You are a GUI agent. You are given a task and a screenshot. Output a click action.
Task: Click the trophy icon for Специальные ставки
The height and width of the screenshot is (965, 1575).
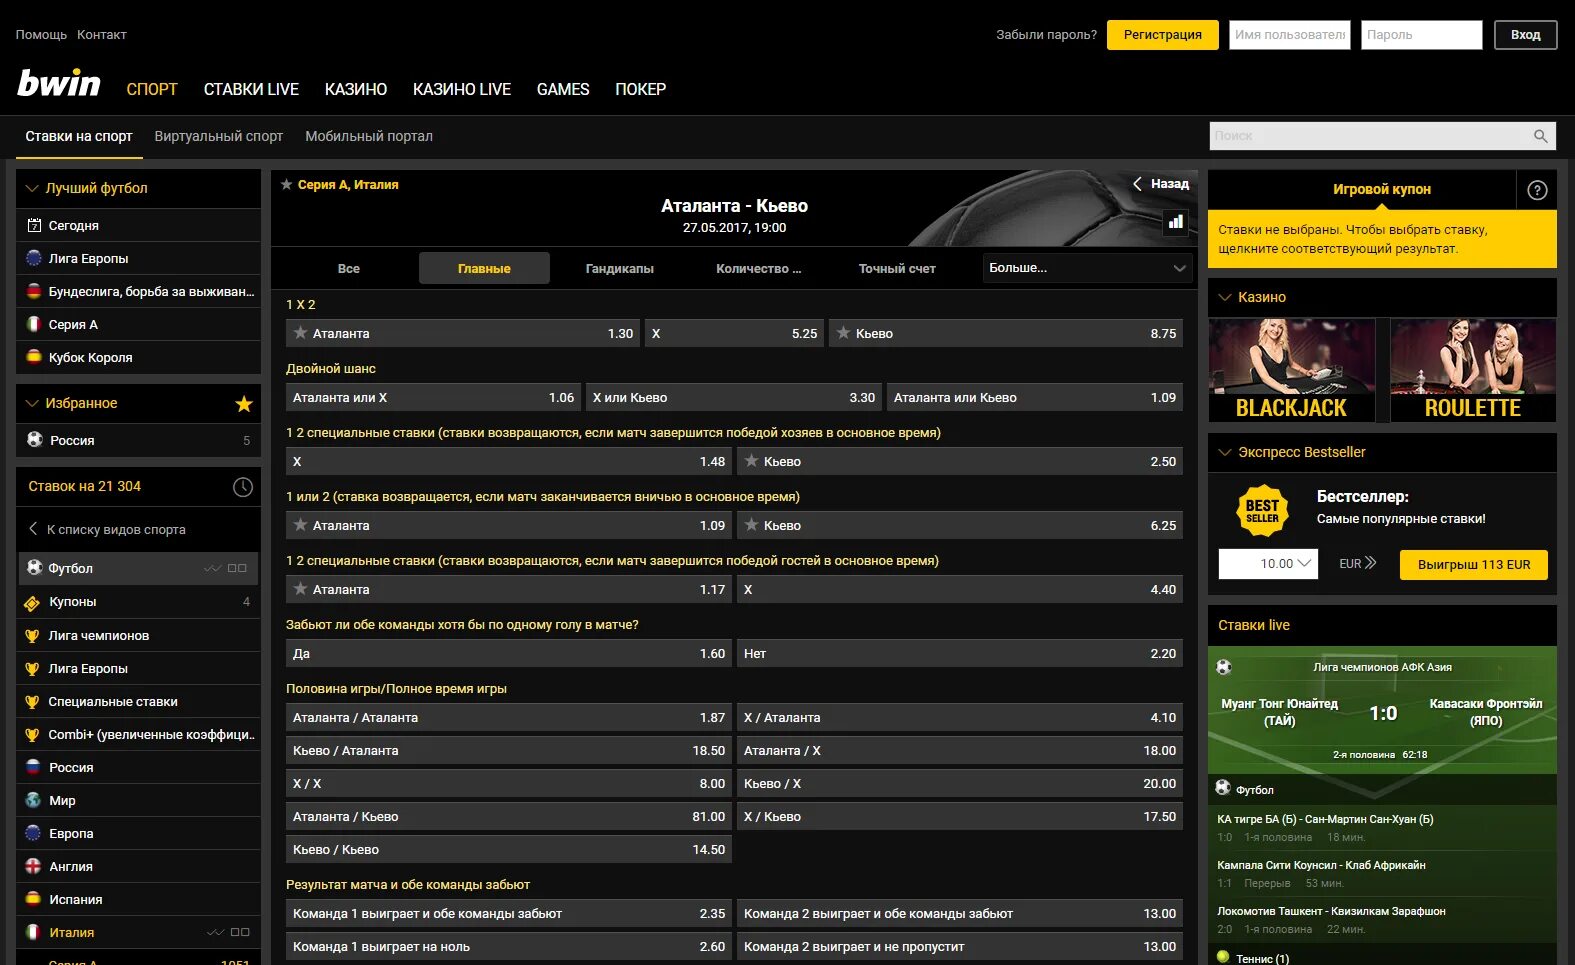point(32,702)
